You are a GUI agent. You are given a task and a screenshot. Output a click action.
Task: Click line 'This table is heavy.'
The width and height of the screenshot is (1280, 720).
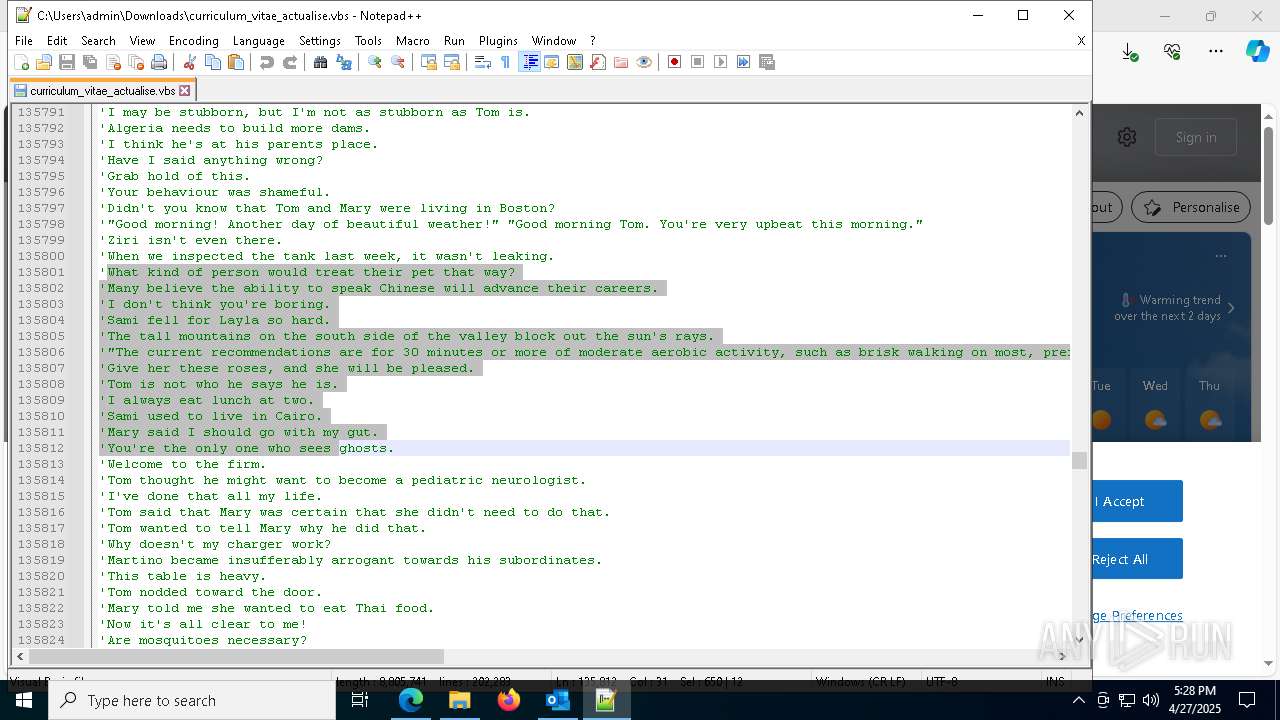tap(183, 576)
